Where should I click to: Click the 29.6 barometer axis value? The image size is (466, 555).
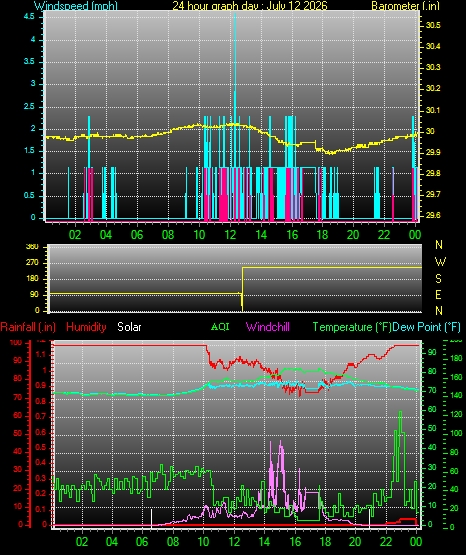click(433, 215)
